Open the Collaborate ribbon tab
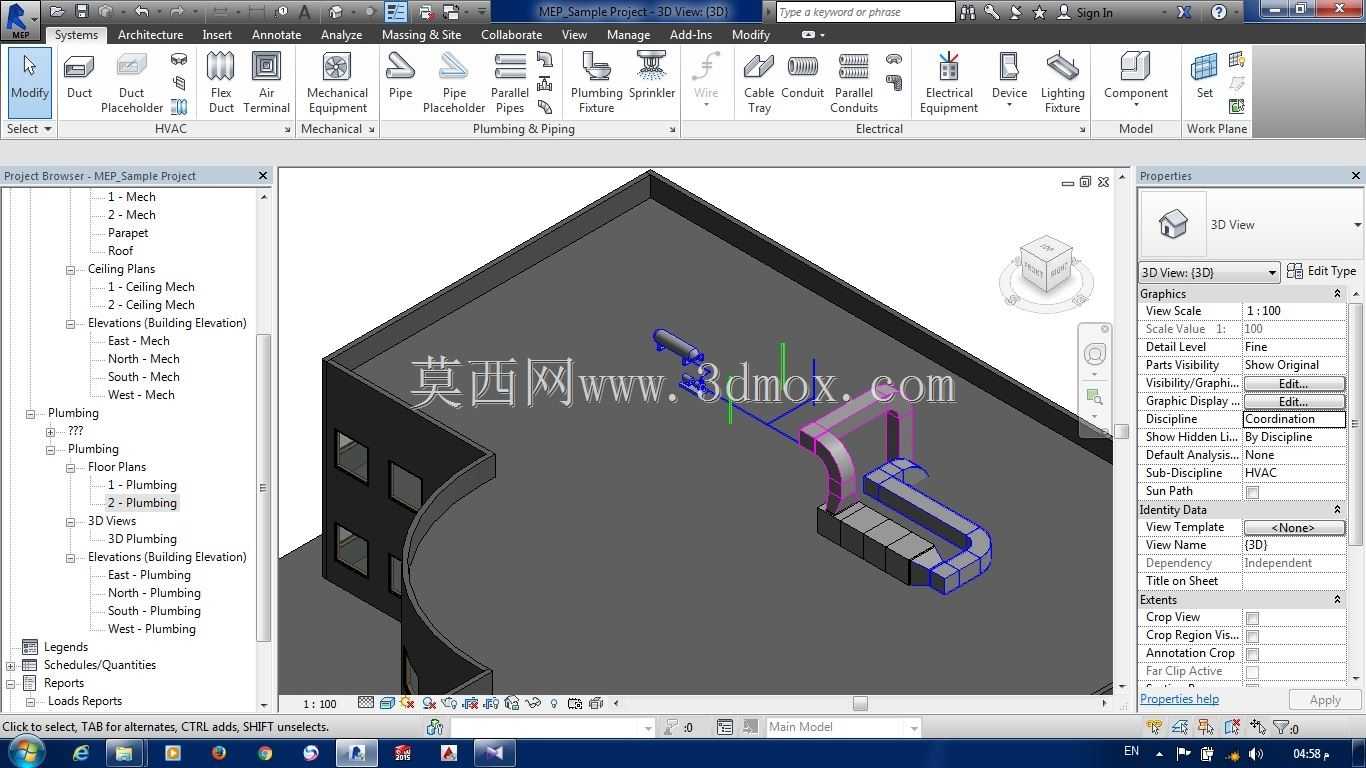 [511, 34]
